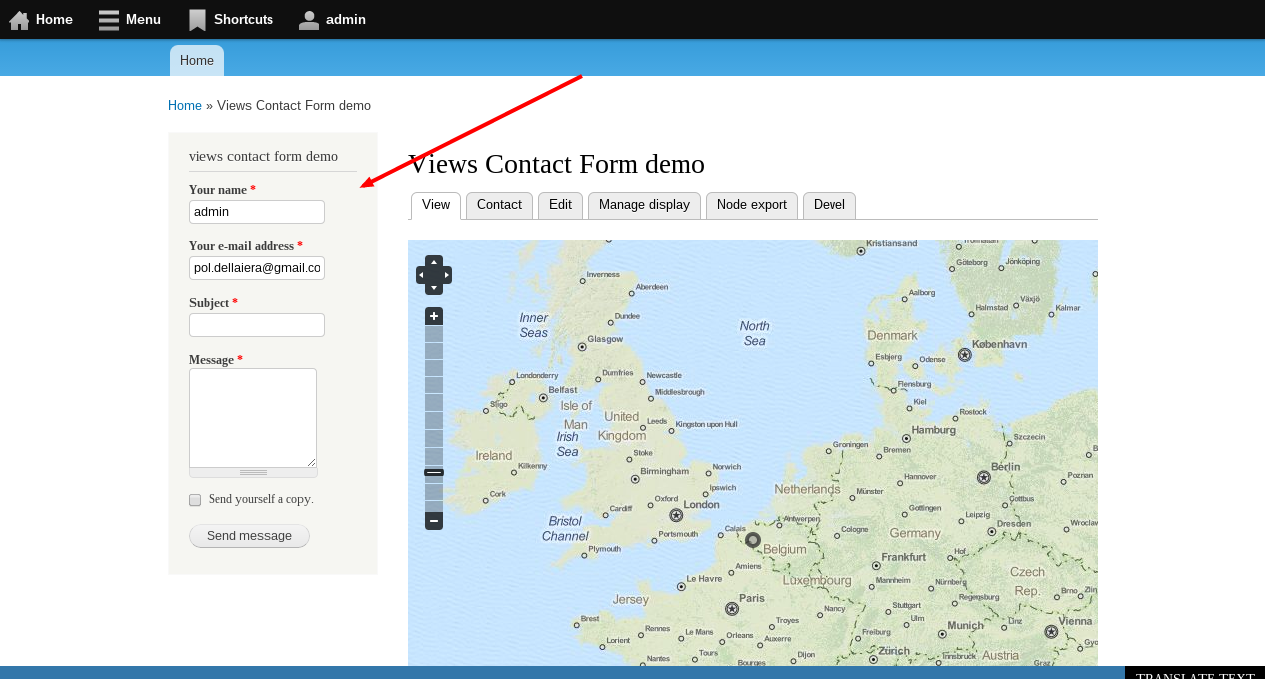
Task: Click the Send message button
Action: click(x=249, y=536)
